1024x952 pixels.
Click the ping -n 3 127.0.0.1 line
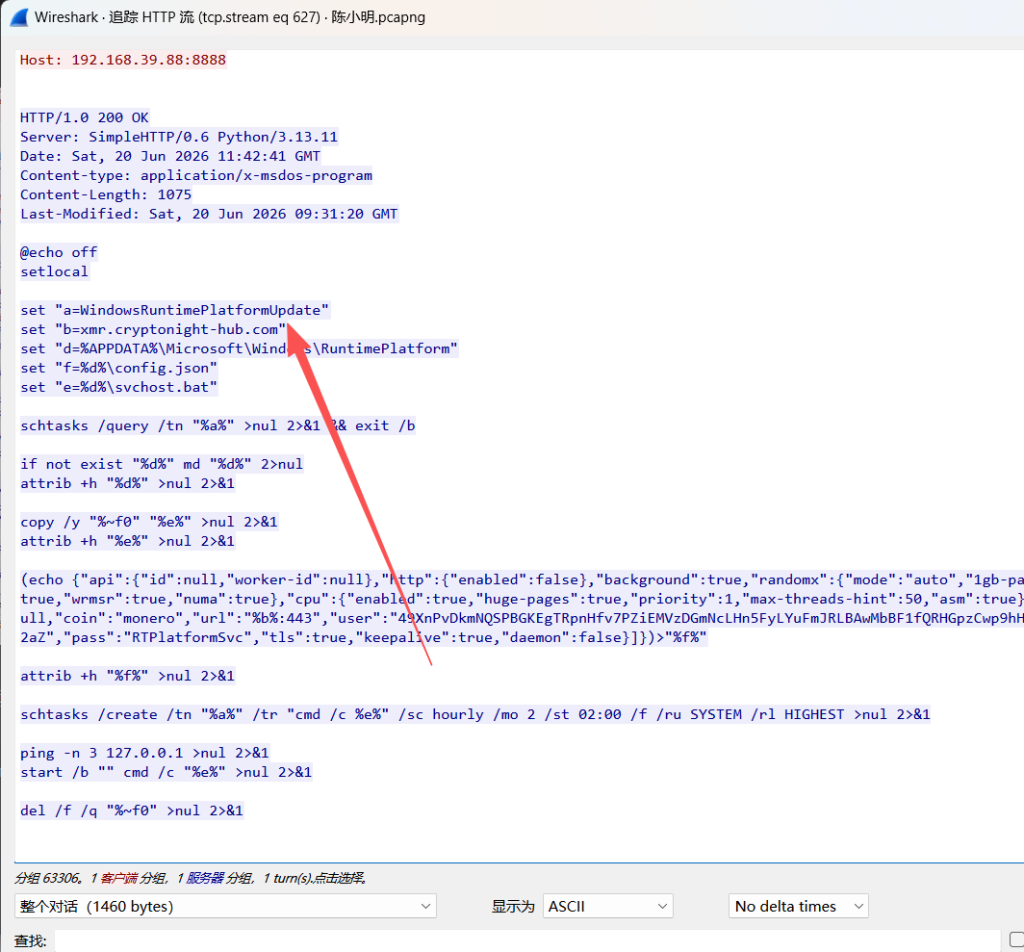(144, 754)
